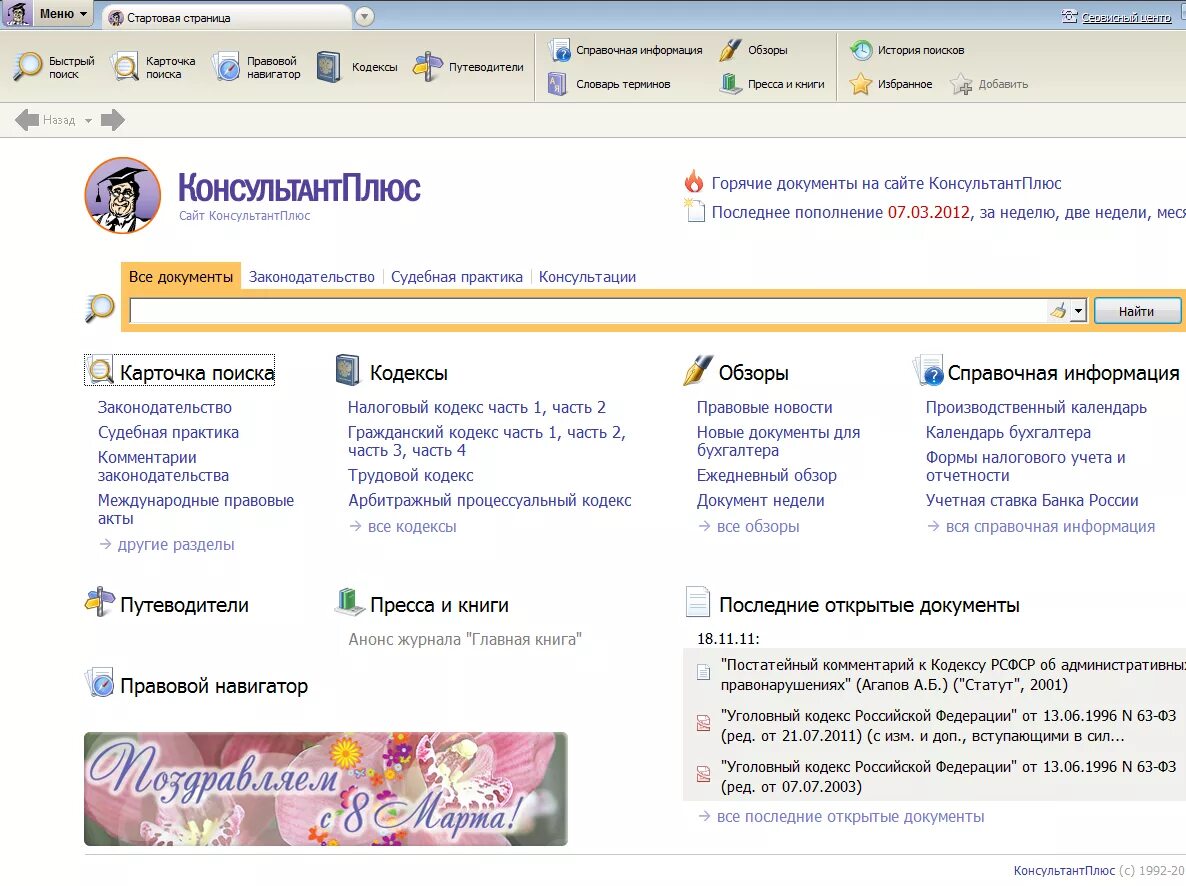Click the 8 Марта greeting banner
The height and width of the screenshot is (886, 1186).
(x=325, y=788)
